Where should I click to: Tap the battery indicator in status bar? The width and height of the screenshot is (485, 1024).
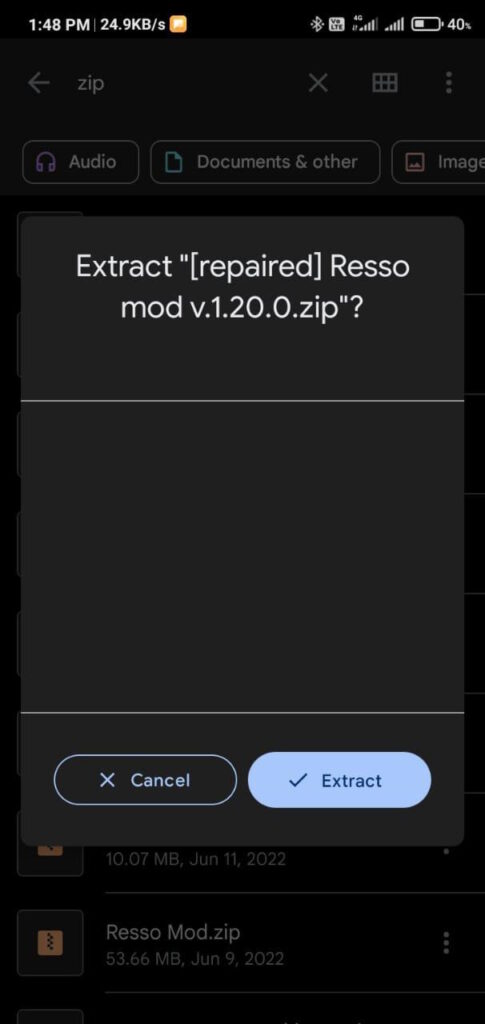tap(428, 25)
